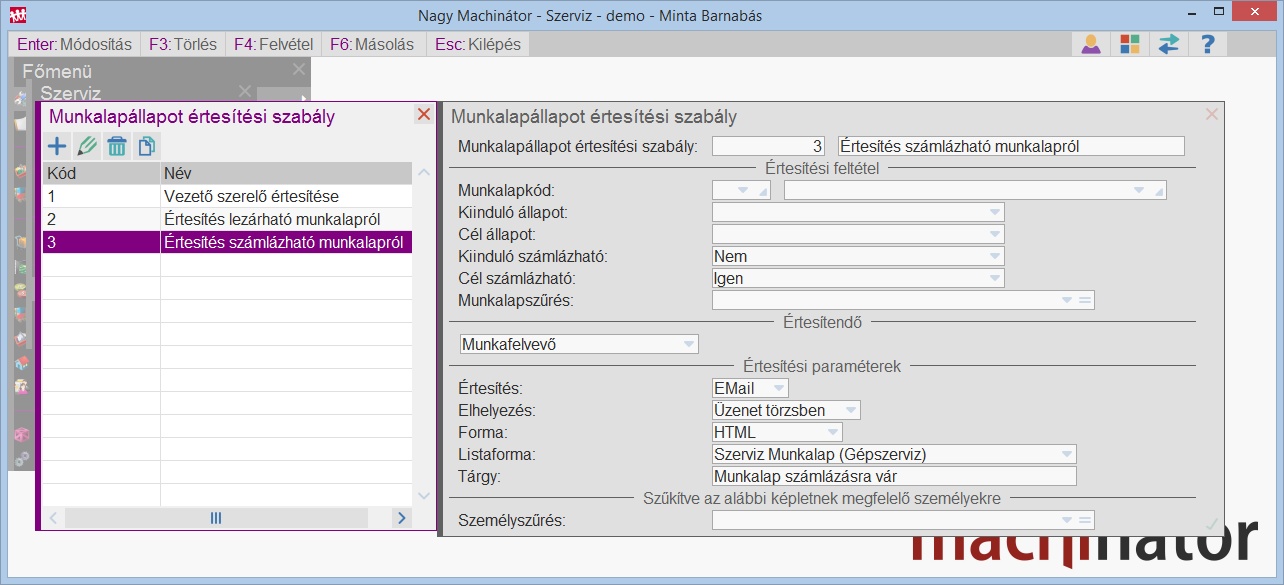
Task: Click the Tárgy subject text field
Action: tap(893, 476)
